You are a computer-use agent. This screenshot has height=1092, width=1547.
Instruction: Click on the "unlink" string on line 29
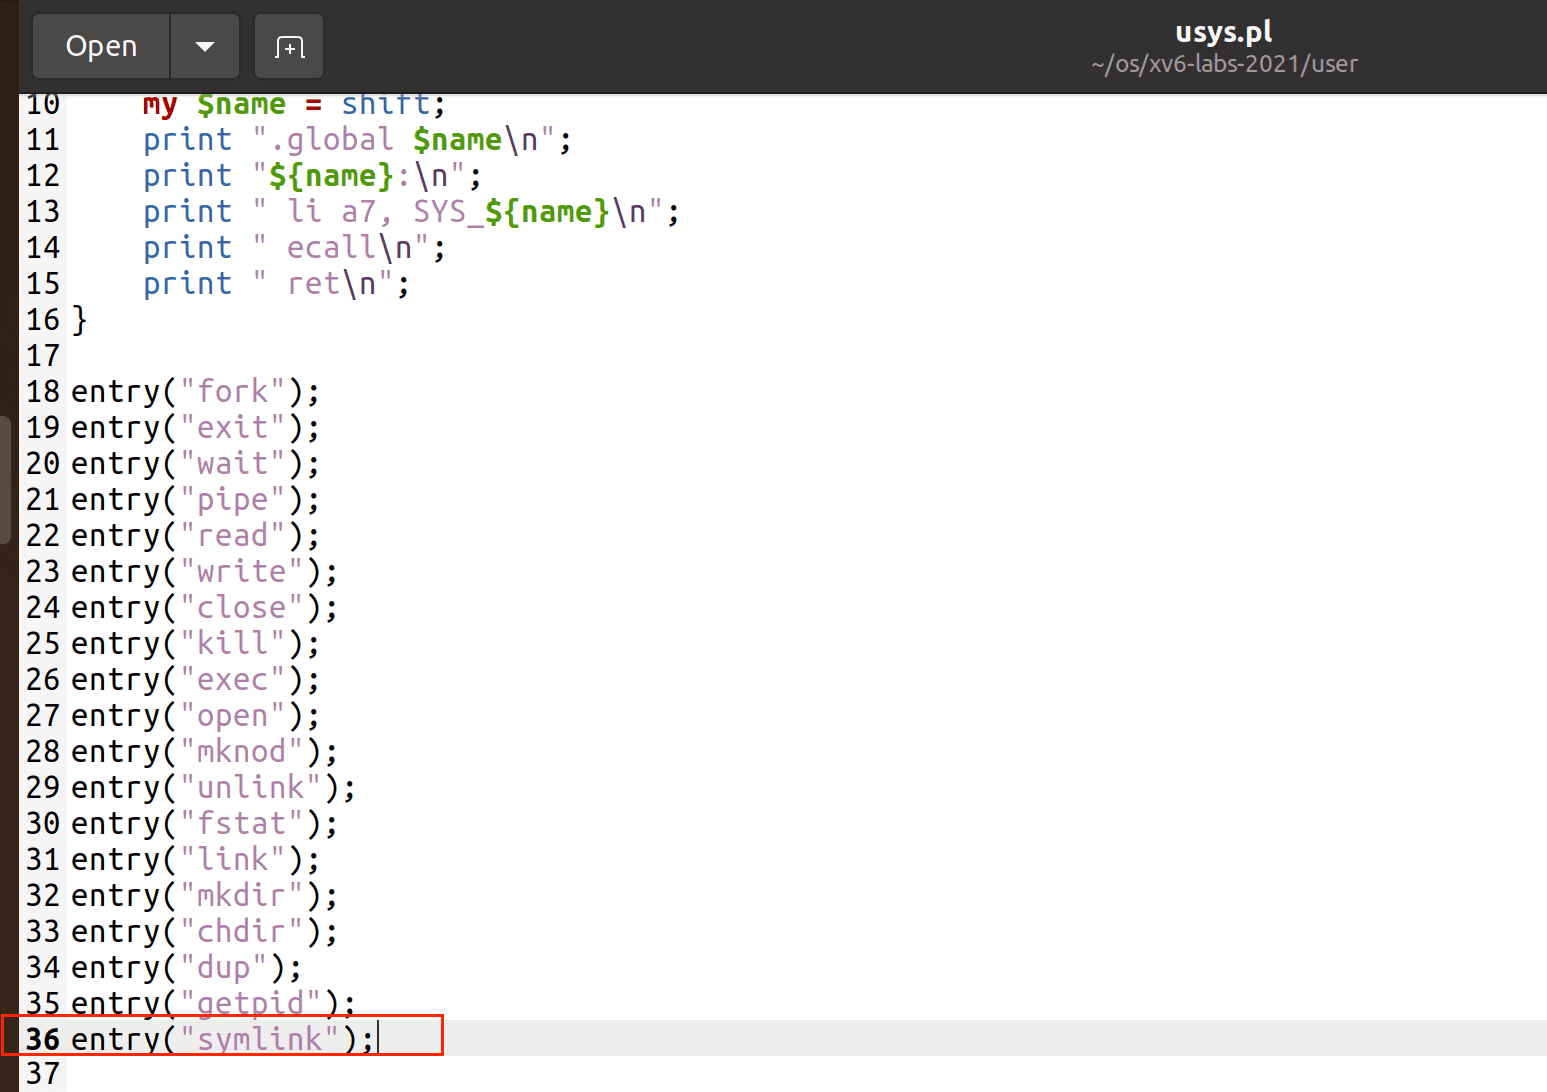pos(251,787)
